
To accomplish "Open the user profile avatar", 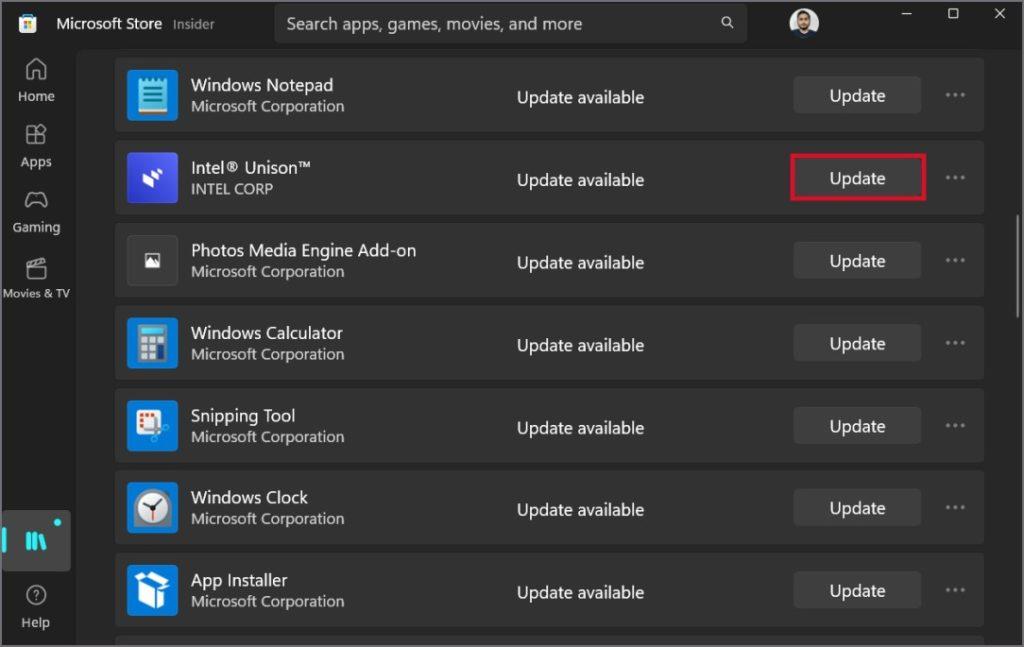I will [804, 23].
